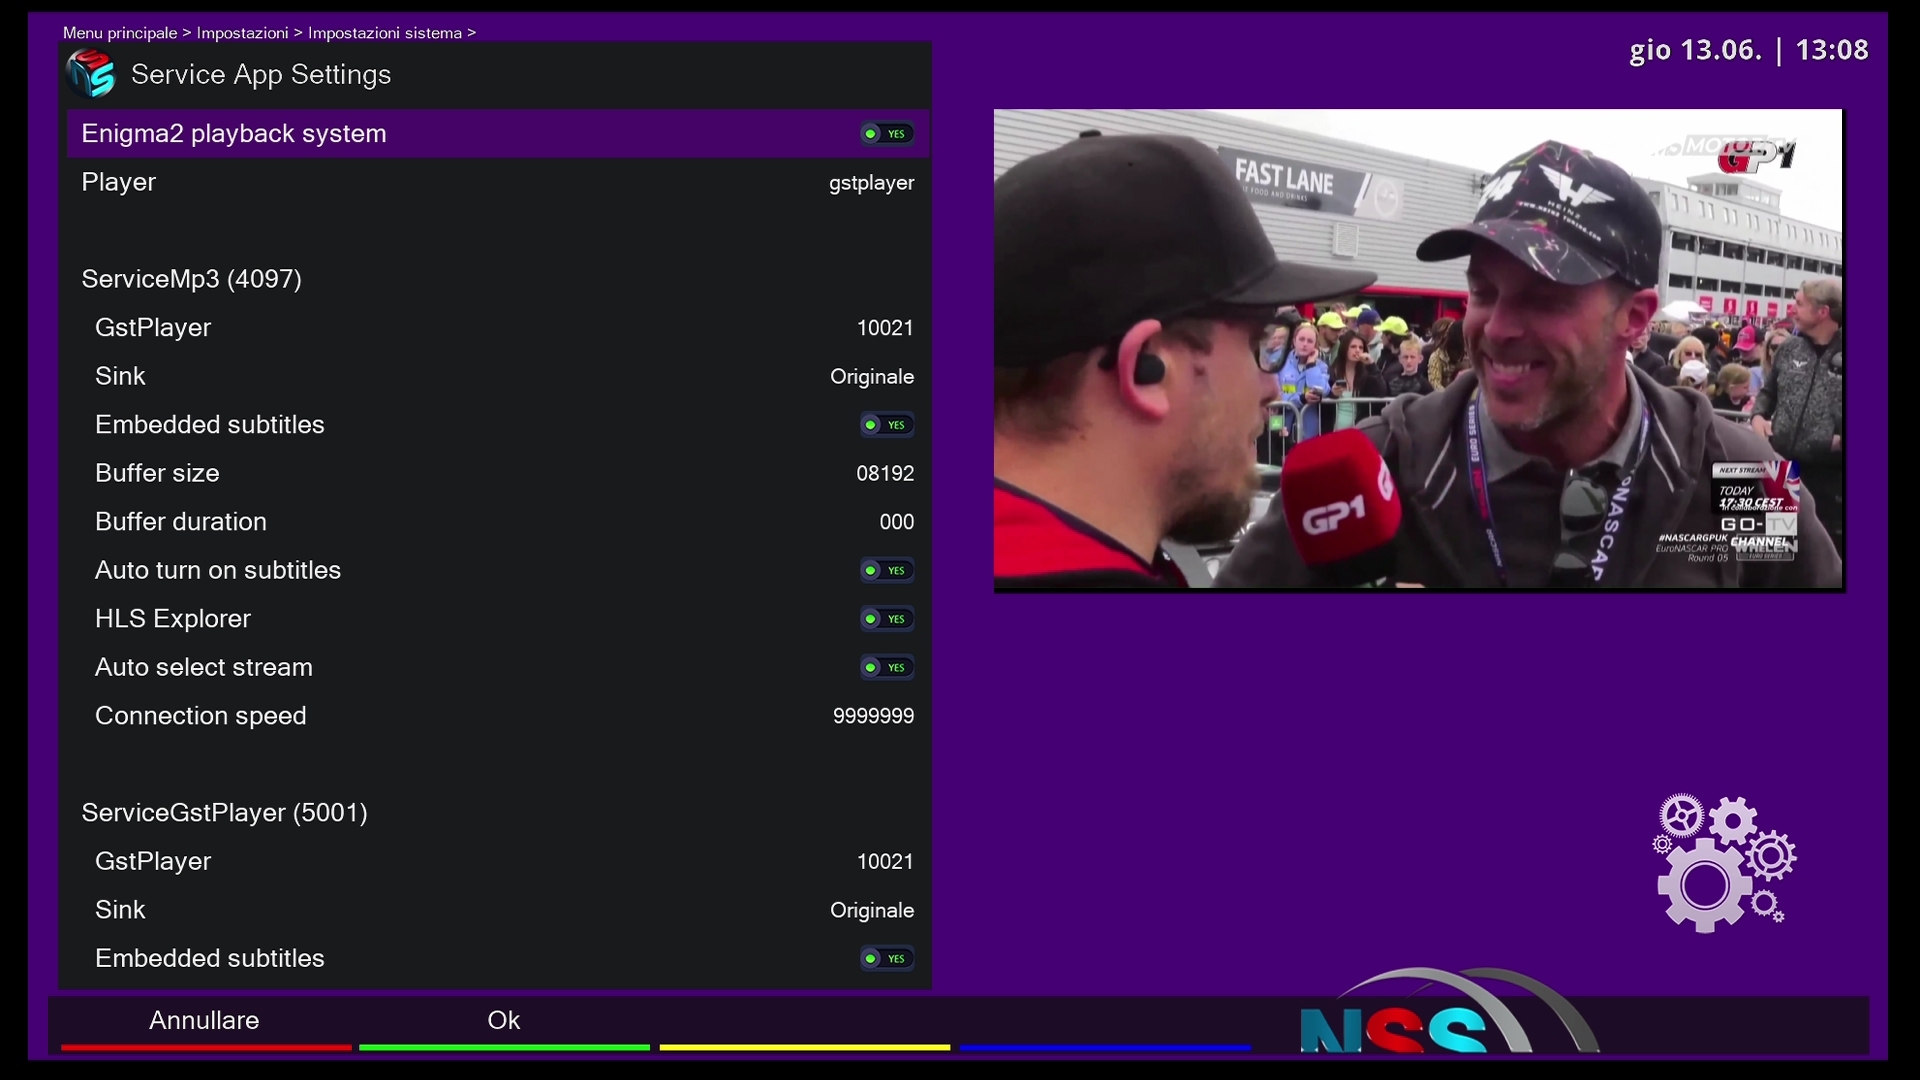The height and width of the screenshot is (1080, 1920).
Task: Change ServiceMp3 Sink Originale value
Action: (871, 377)
